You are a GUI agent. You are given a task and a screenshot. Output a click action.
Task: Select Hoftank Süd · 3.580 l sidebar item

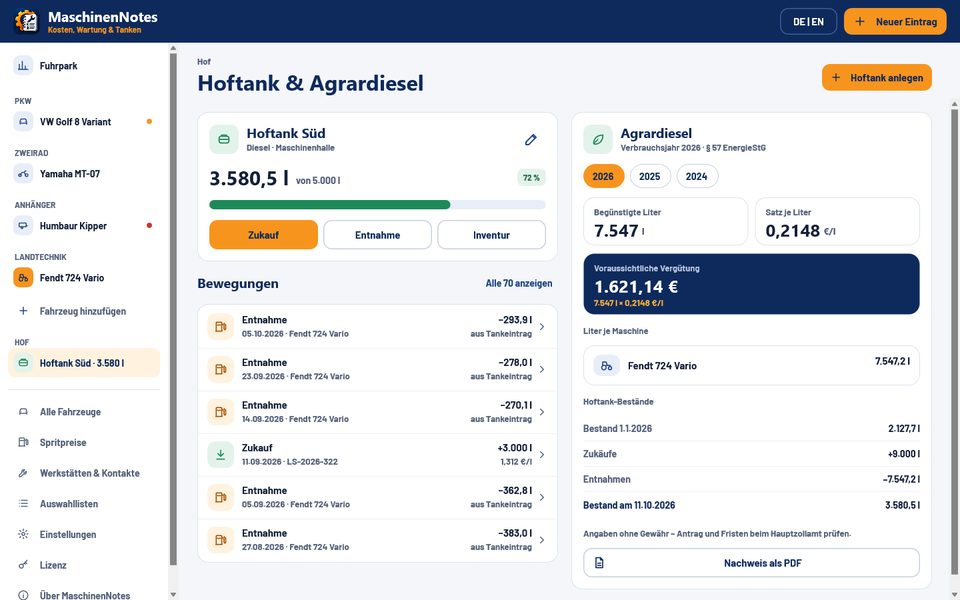click(x=84, y=363)
